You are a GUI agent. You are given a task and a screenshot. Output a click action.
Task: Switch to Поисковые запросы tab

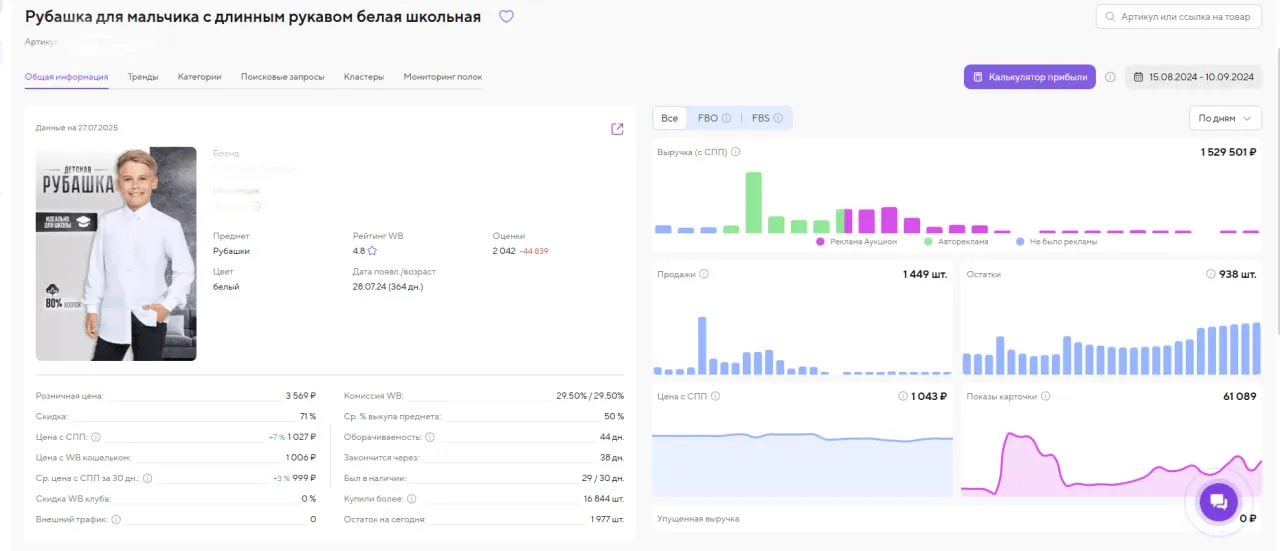[x=282, y=77]
